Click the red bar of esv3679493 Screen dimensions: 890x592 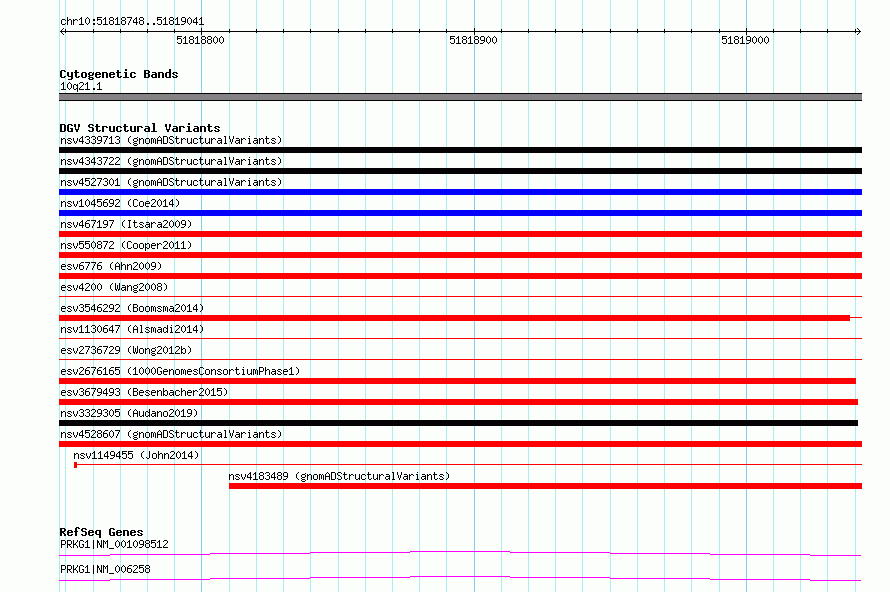click(459, 402)
